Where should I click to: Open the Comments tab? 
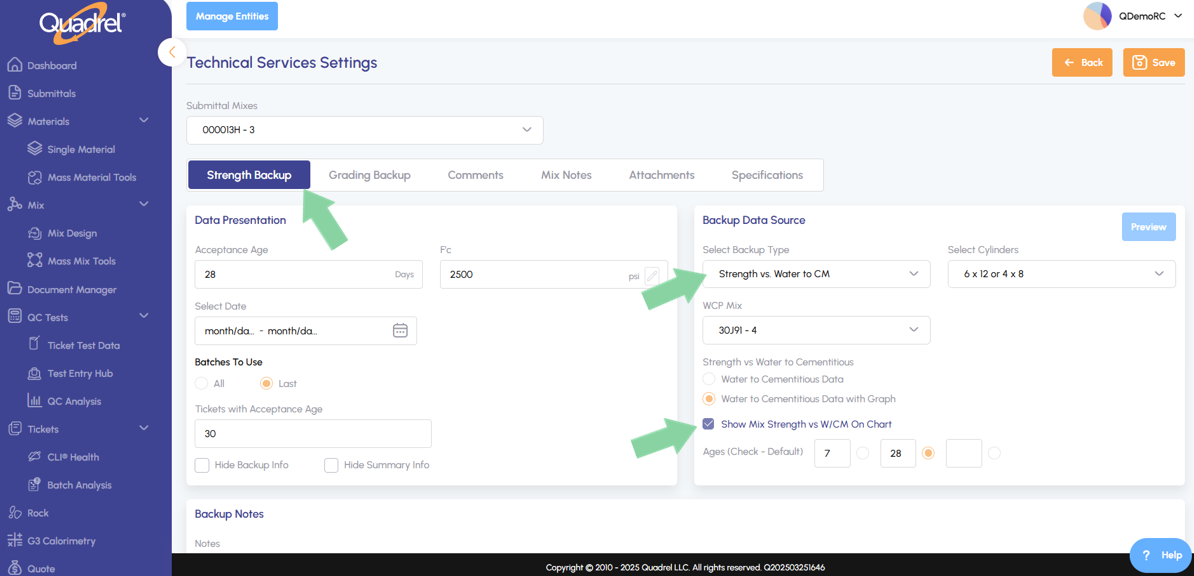(x=475, y=174)
